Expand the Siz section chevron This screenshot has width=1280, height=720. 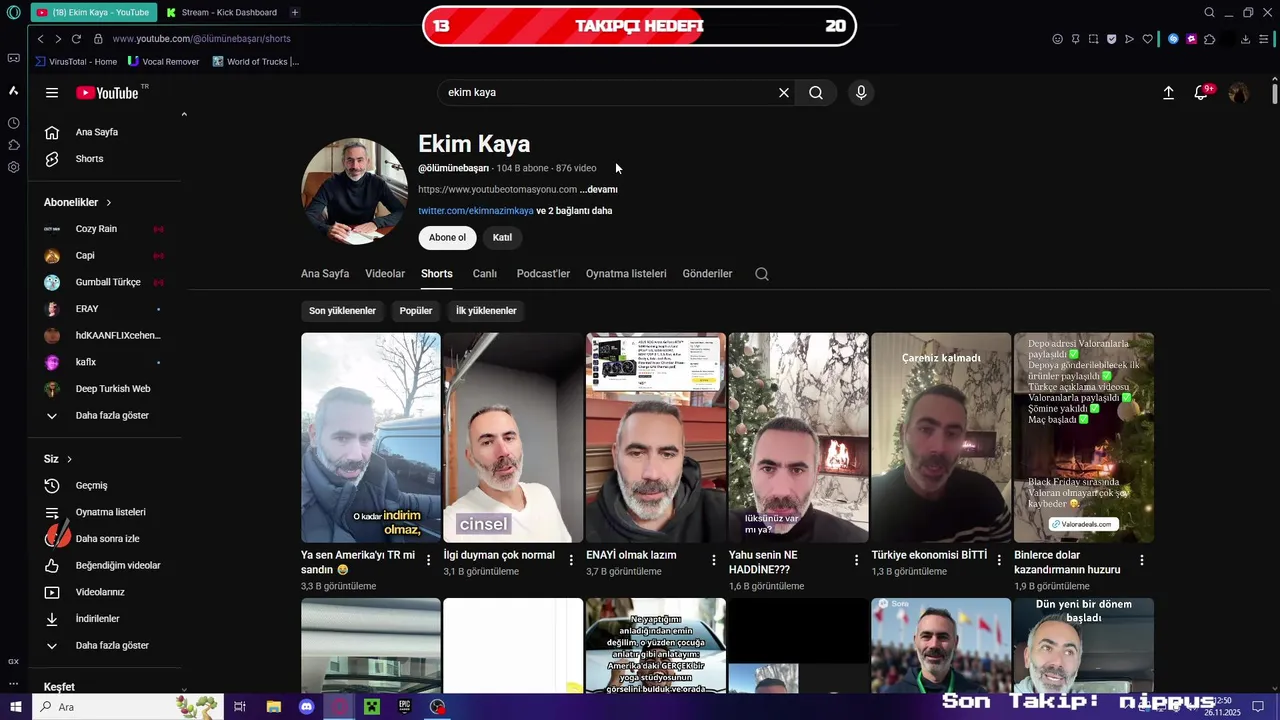pyautogui.click(x=69, y=460)
